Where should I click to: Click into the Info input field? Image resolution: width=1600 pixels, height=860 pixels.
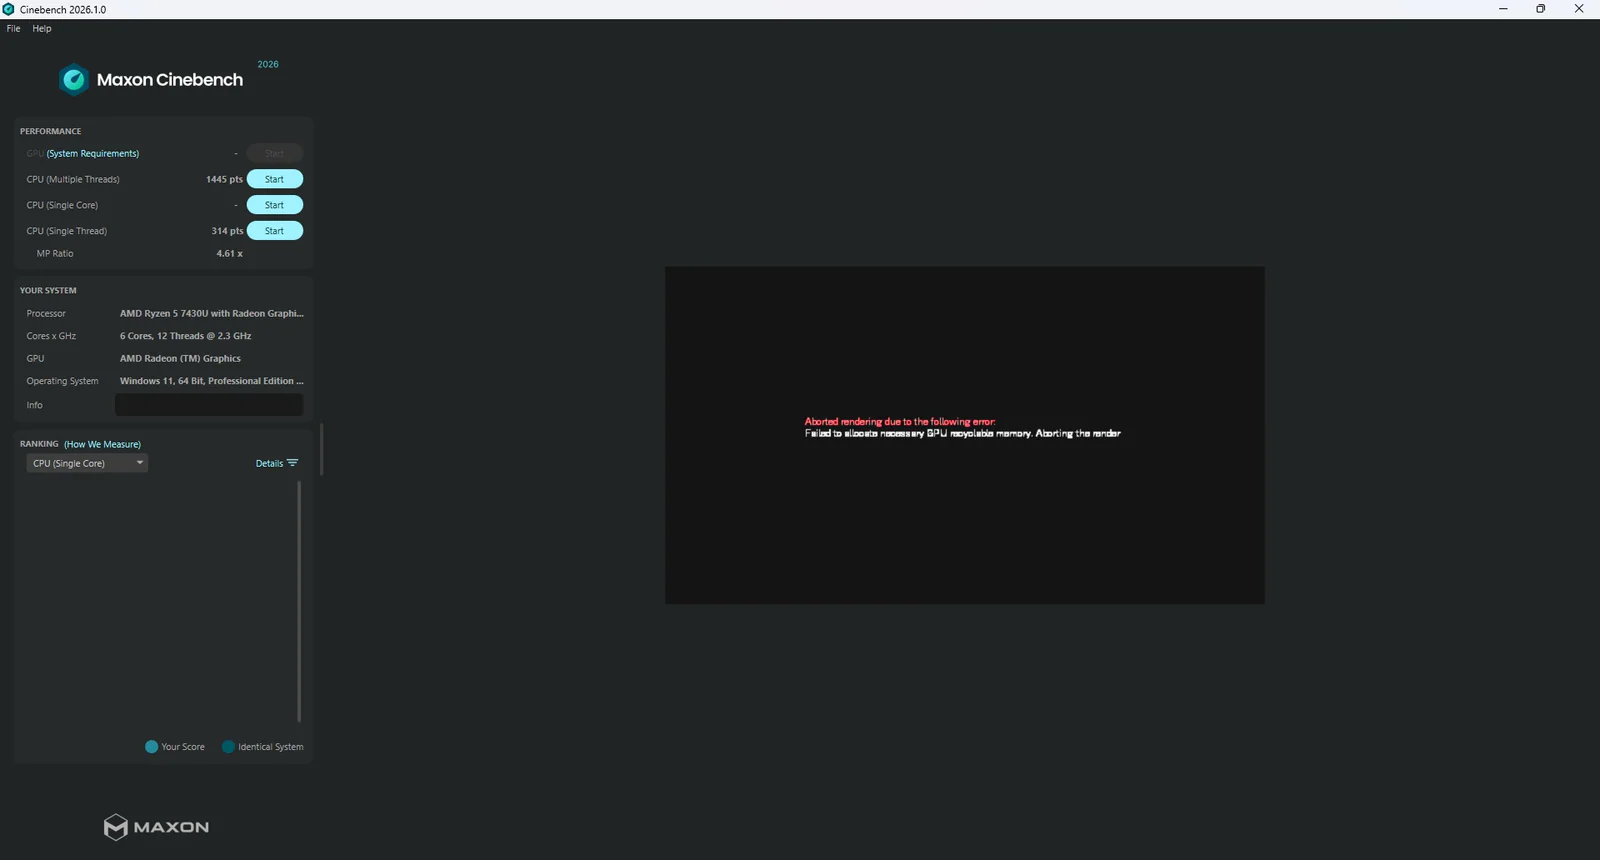coord(209,405)
